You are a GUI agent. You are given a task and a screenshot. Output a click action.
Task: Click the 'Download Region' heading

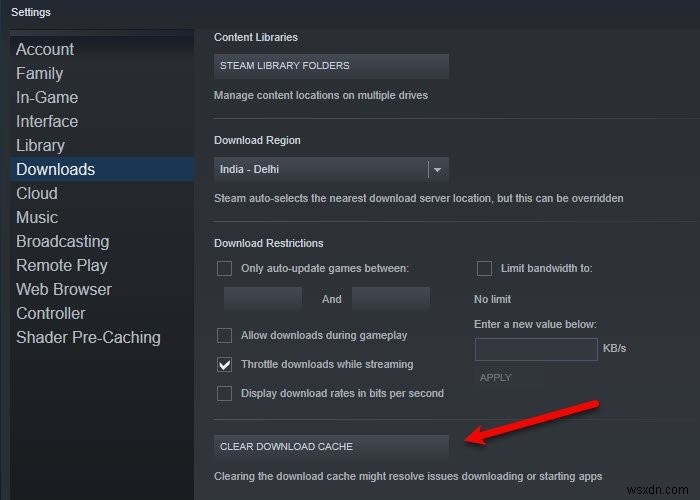click(257, 140)
